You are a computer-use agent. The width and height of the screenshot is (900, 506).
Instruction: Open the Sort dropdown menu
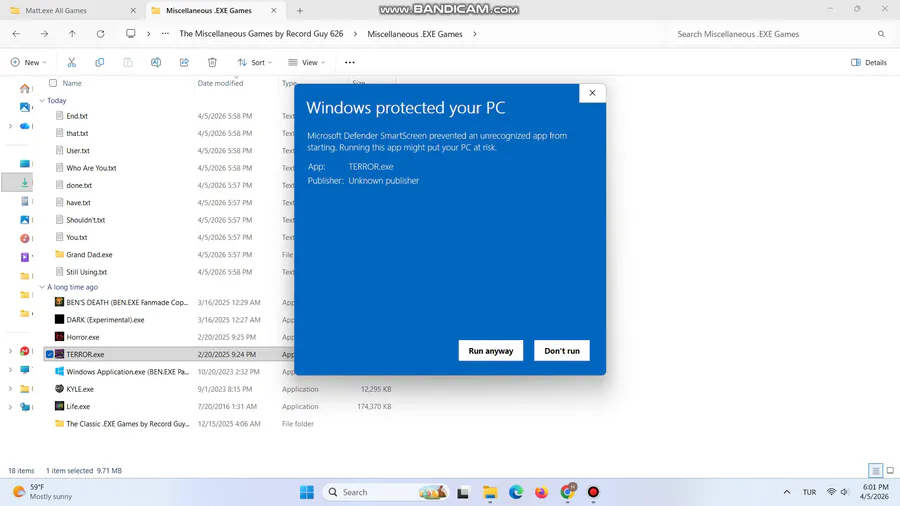coord(255,63)
